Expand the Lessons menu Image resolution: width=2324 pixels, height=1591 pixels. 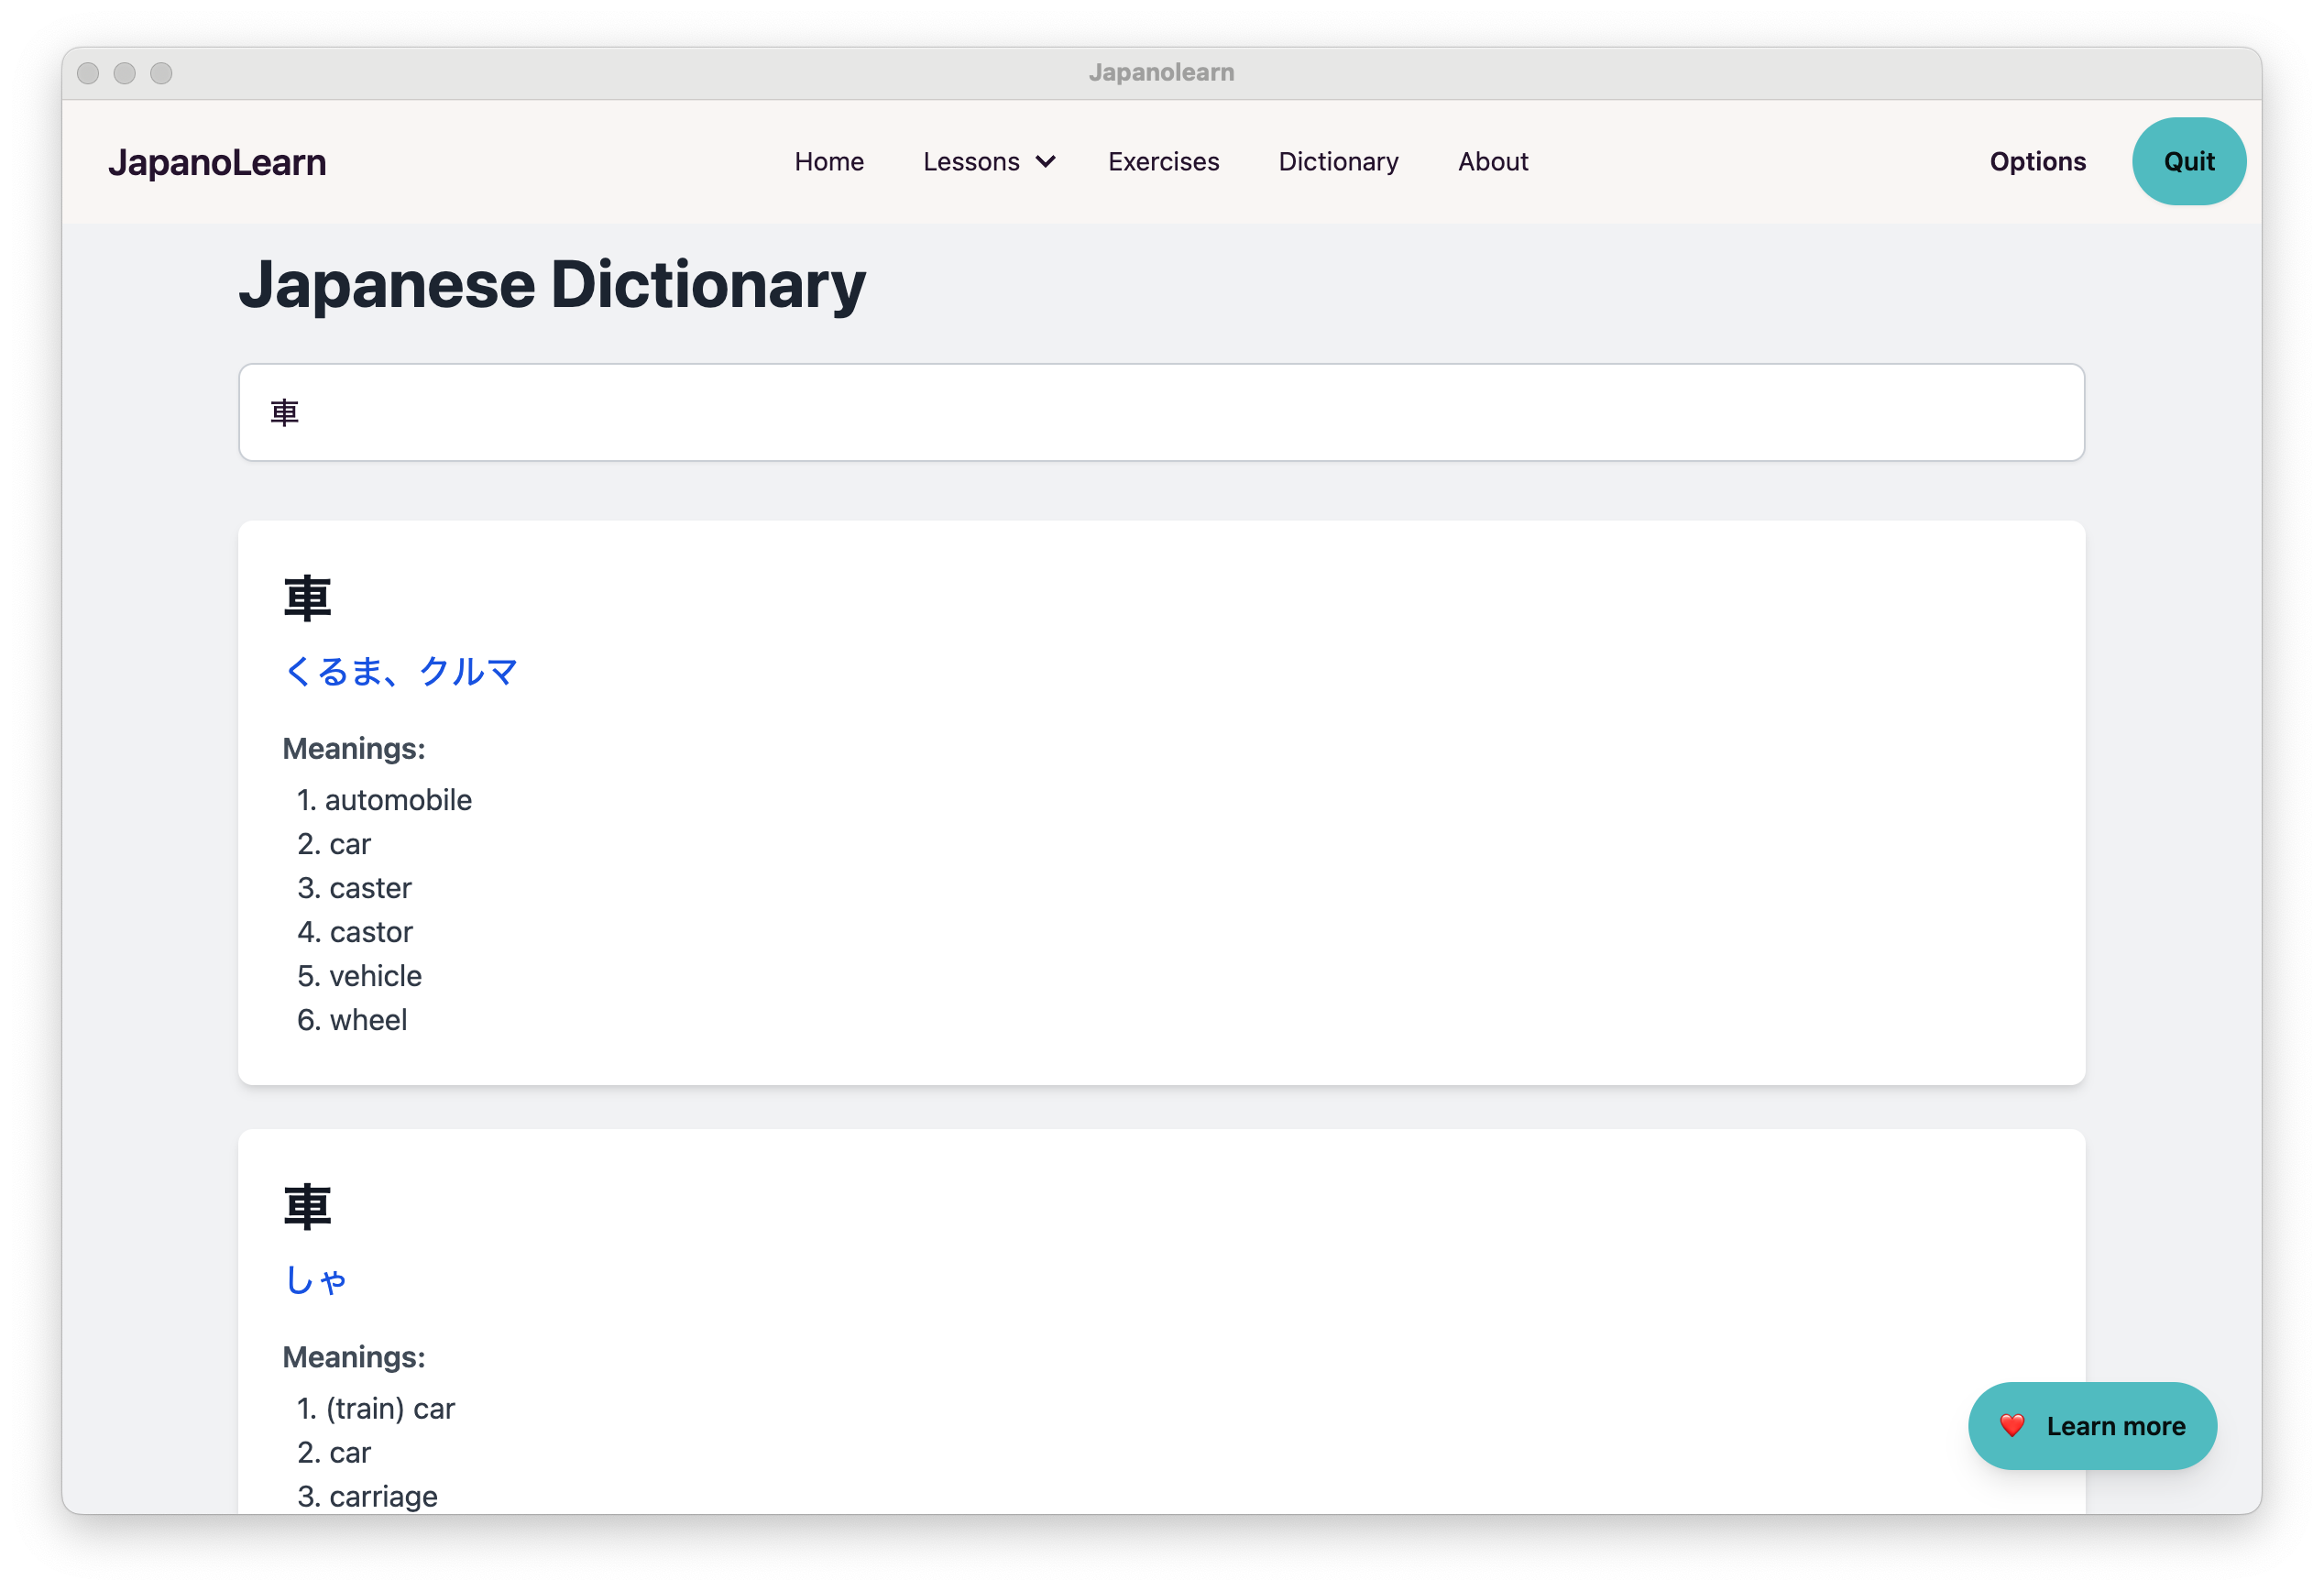[972, 161]
